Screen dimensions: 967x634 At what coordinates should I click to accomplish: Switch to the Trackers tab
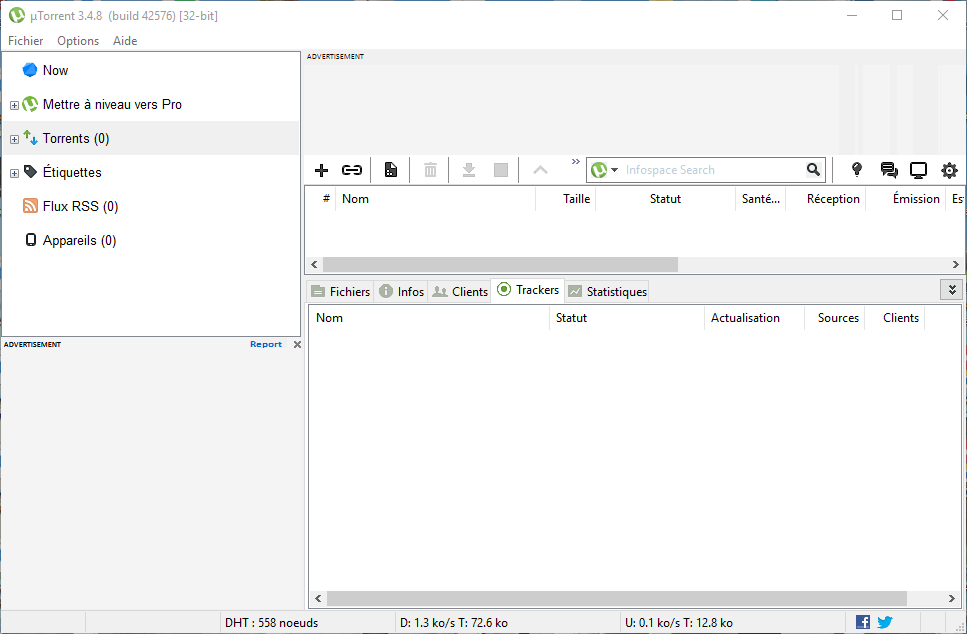(528, 290)
